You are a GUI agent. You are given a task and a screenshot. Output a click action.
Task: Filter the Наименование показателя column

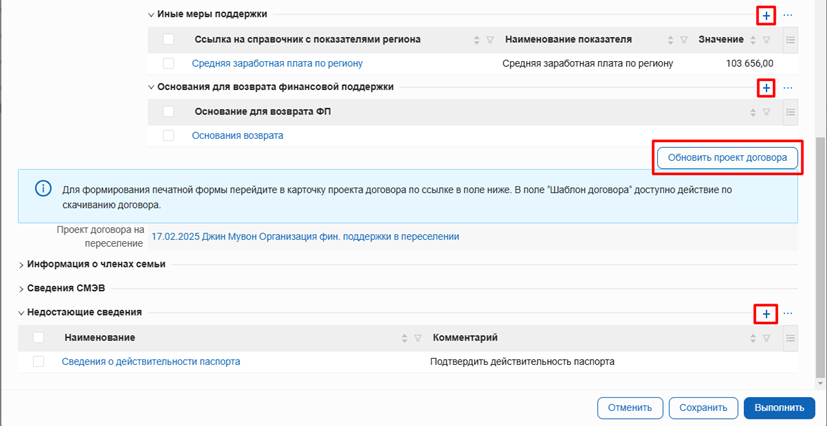tap(684, 40)
